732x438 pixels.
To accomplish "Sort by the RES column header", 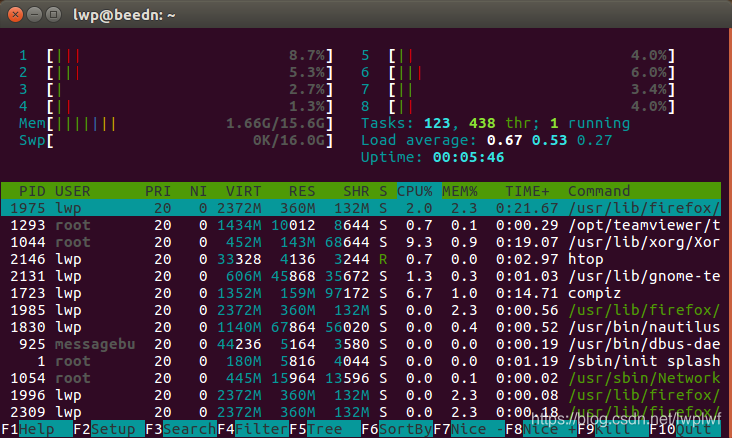I will pos(302,191).
